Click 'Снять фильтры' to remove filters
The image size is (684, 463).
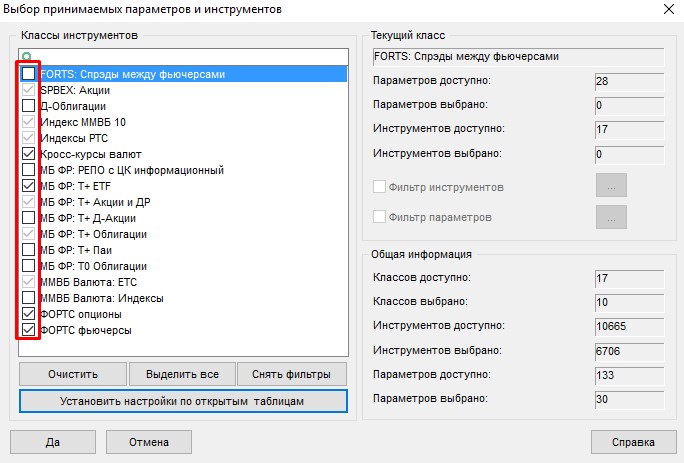(291, 374)
